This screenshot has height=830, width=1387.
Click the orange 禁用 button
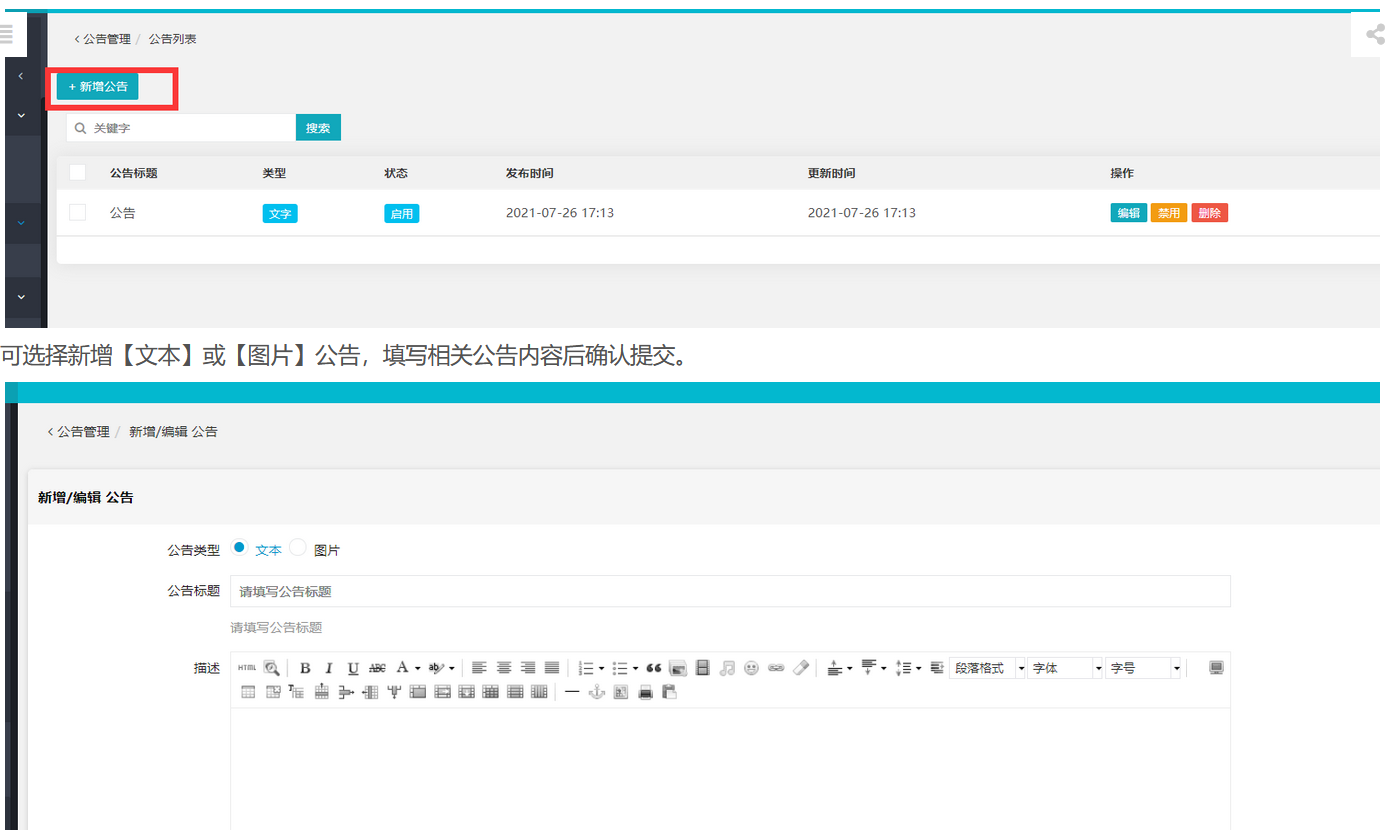click(x=1169, y=213)
